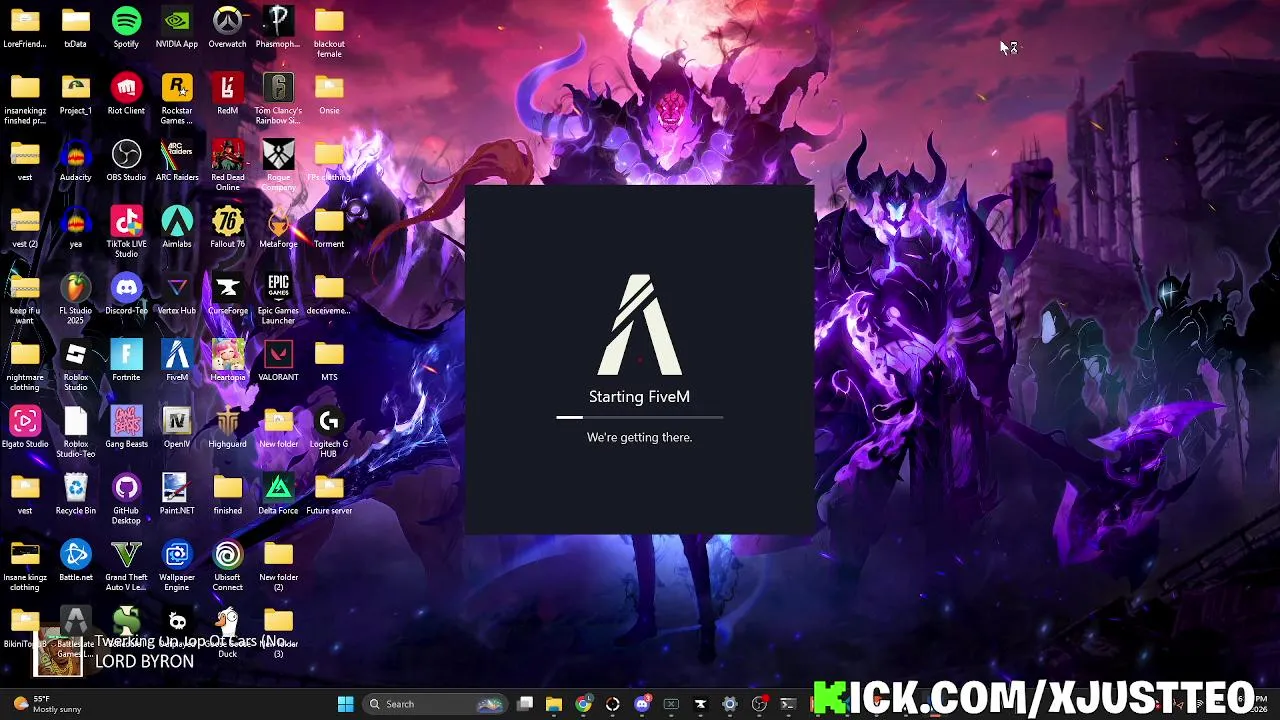Select the Battle.net desktop icon
The image size is (1280, 720).
coord(76,561)
